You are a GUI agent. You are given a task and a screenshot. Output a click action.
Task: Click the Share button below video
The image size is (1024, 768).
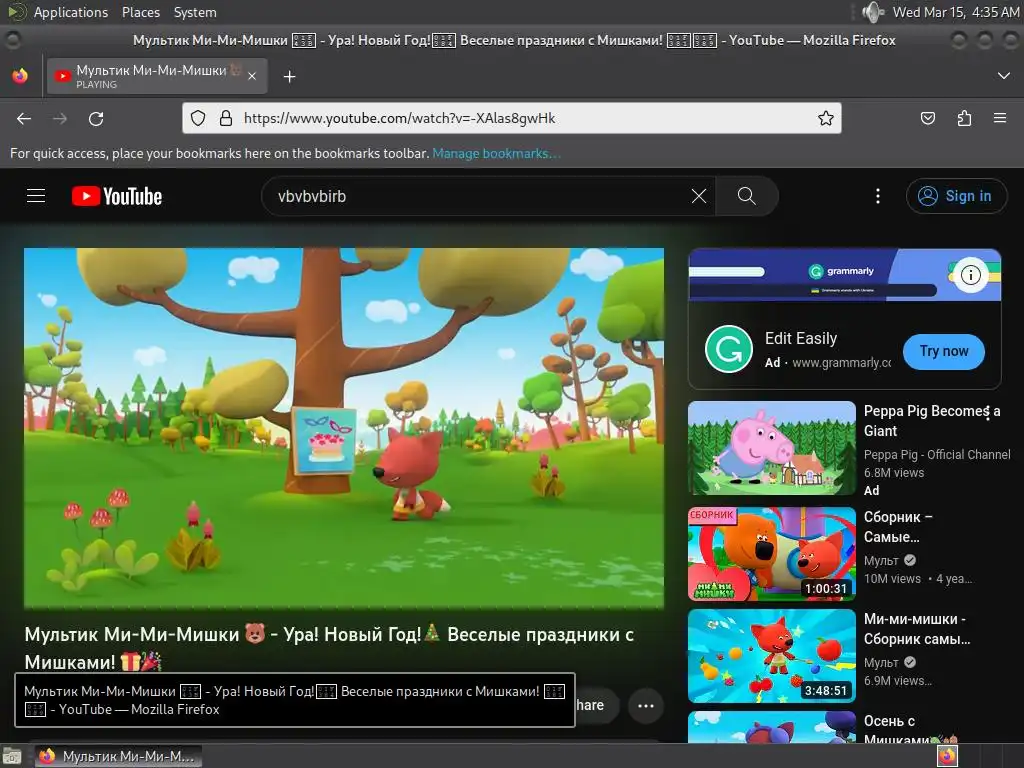[x=596, y=705]
